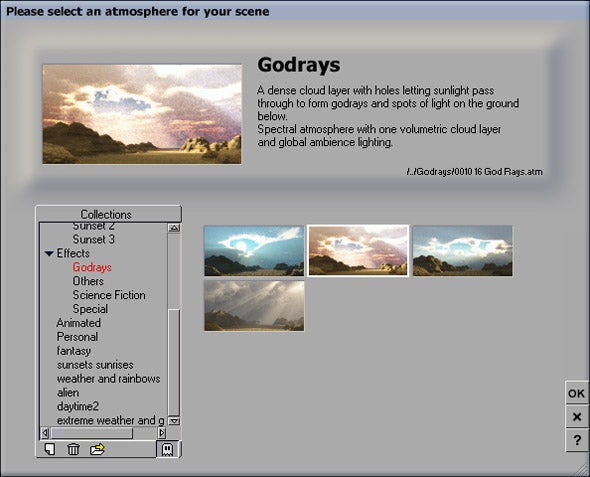590x477 pixels.
Task: Select Sunset 2 collection
Action: [94, 226]
